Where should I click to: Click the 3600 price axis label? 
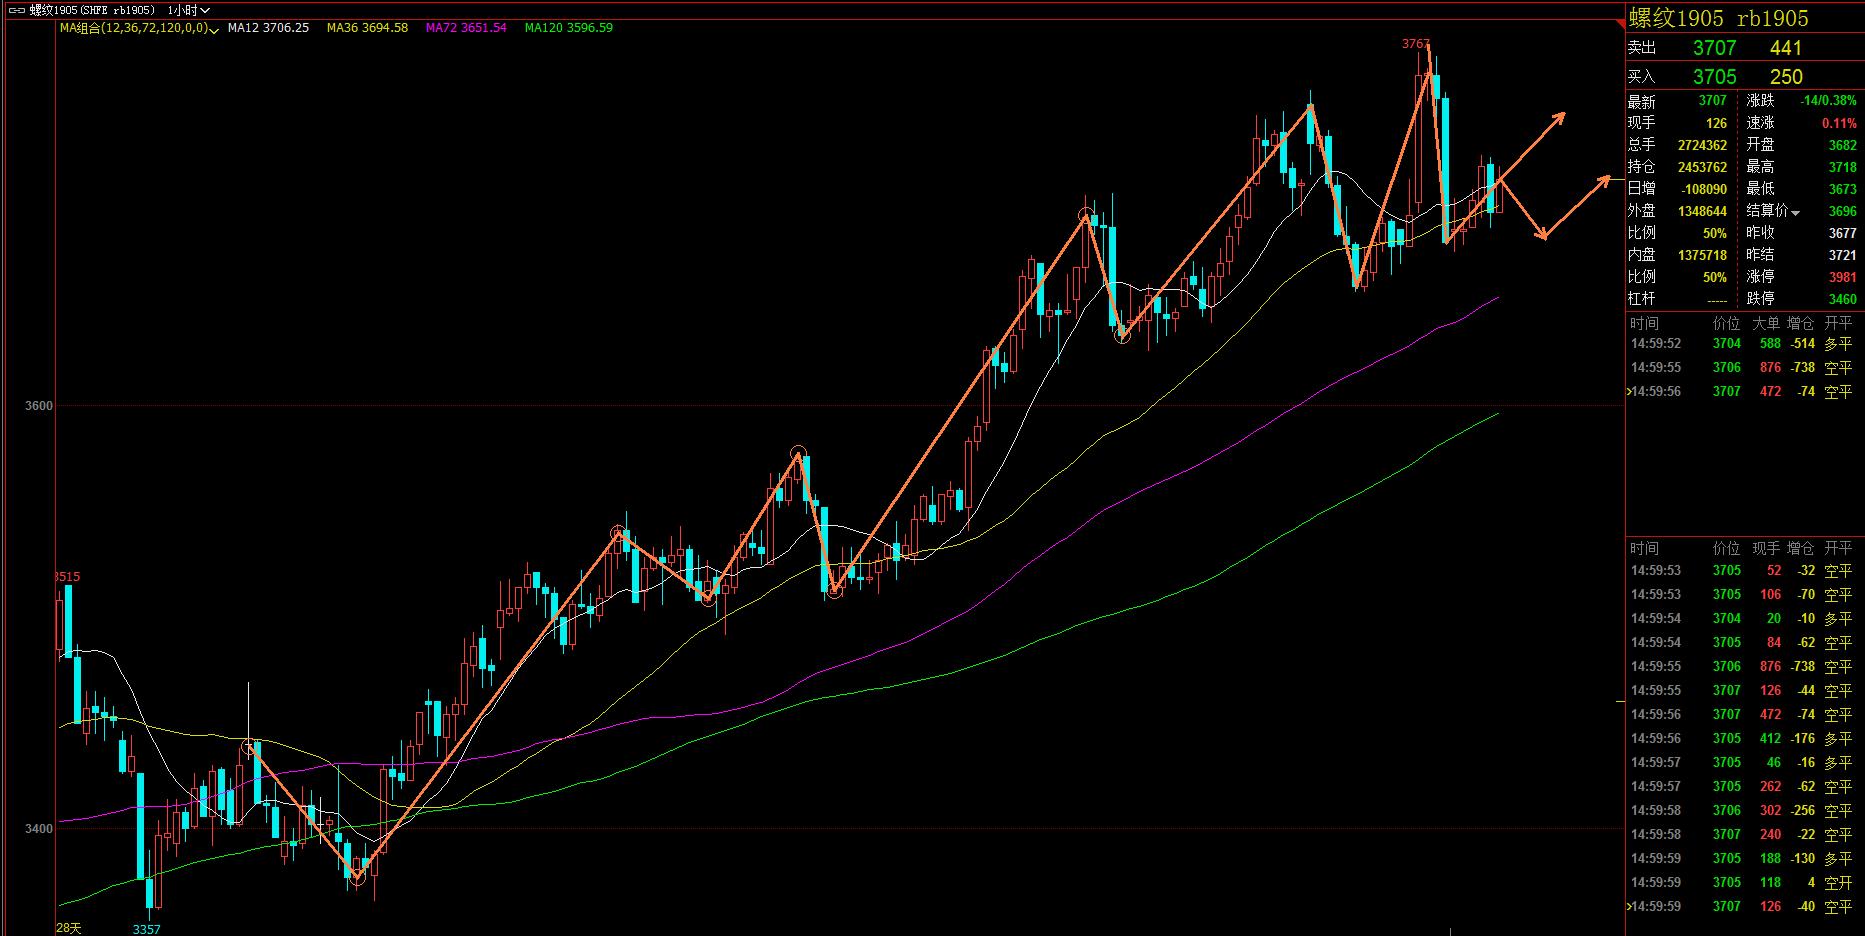click(x=40, y=406)
